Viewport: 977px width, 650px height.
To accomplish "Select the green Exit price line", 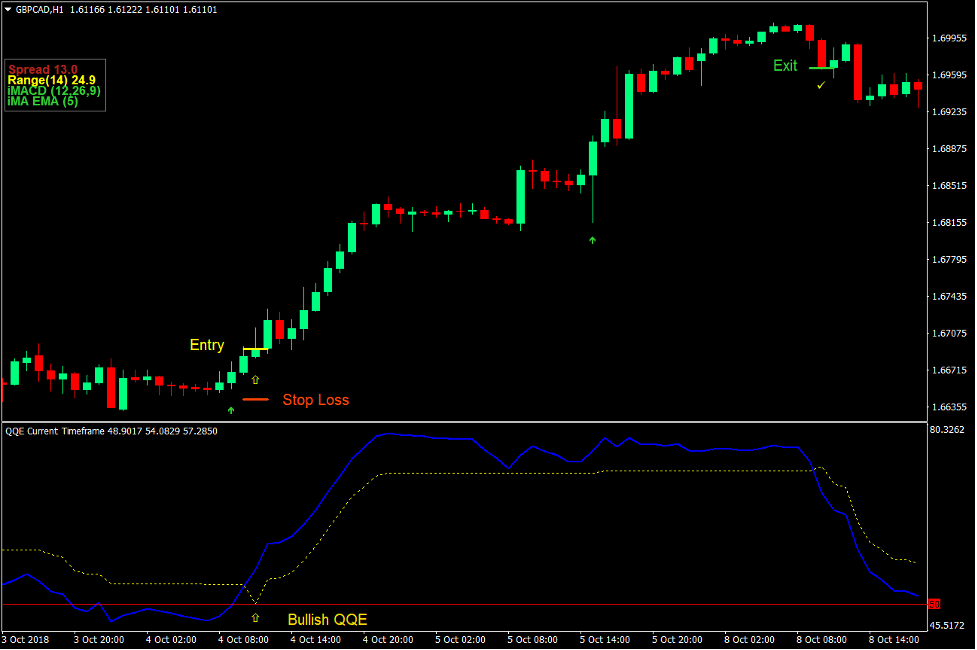I will [822, 68].
